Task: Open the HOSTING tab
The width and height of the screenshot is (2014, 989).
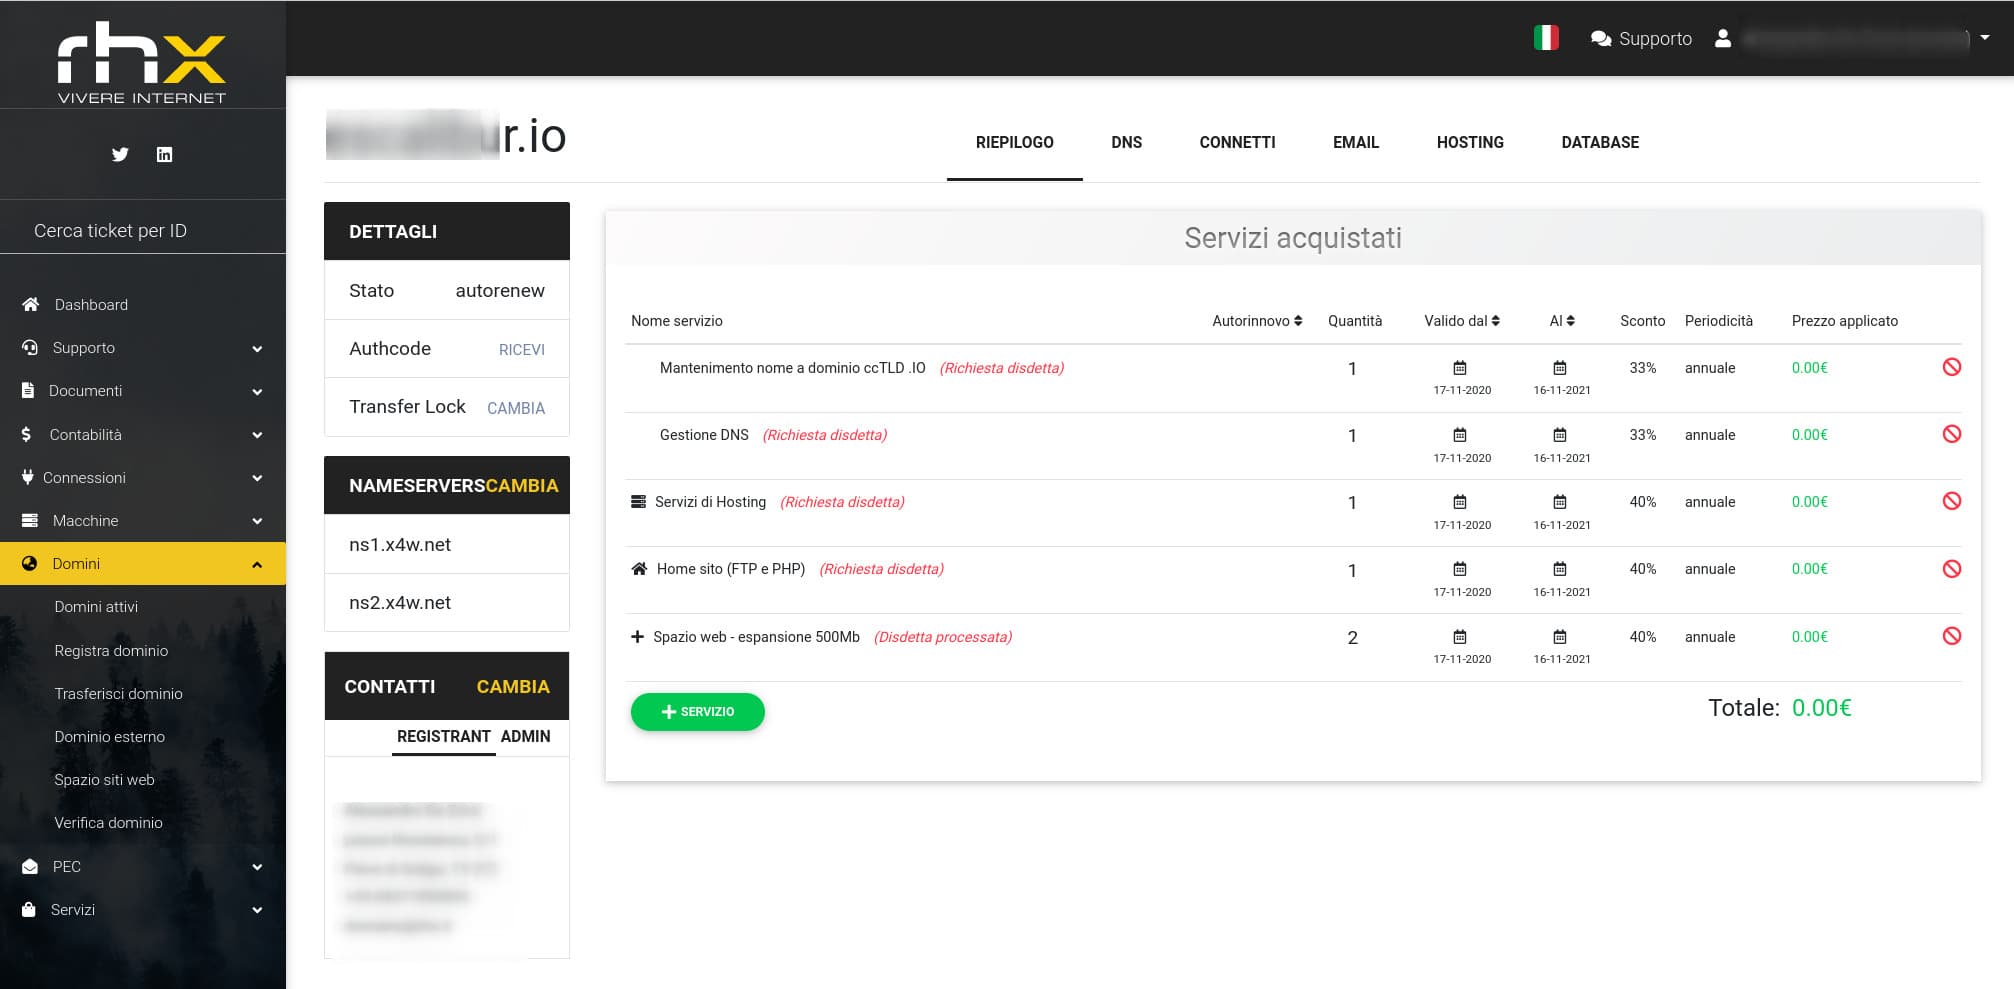Action: (x=1470, y=142)
